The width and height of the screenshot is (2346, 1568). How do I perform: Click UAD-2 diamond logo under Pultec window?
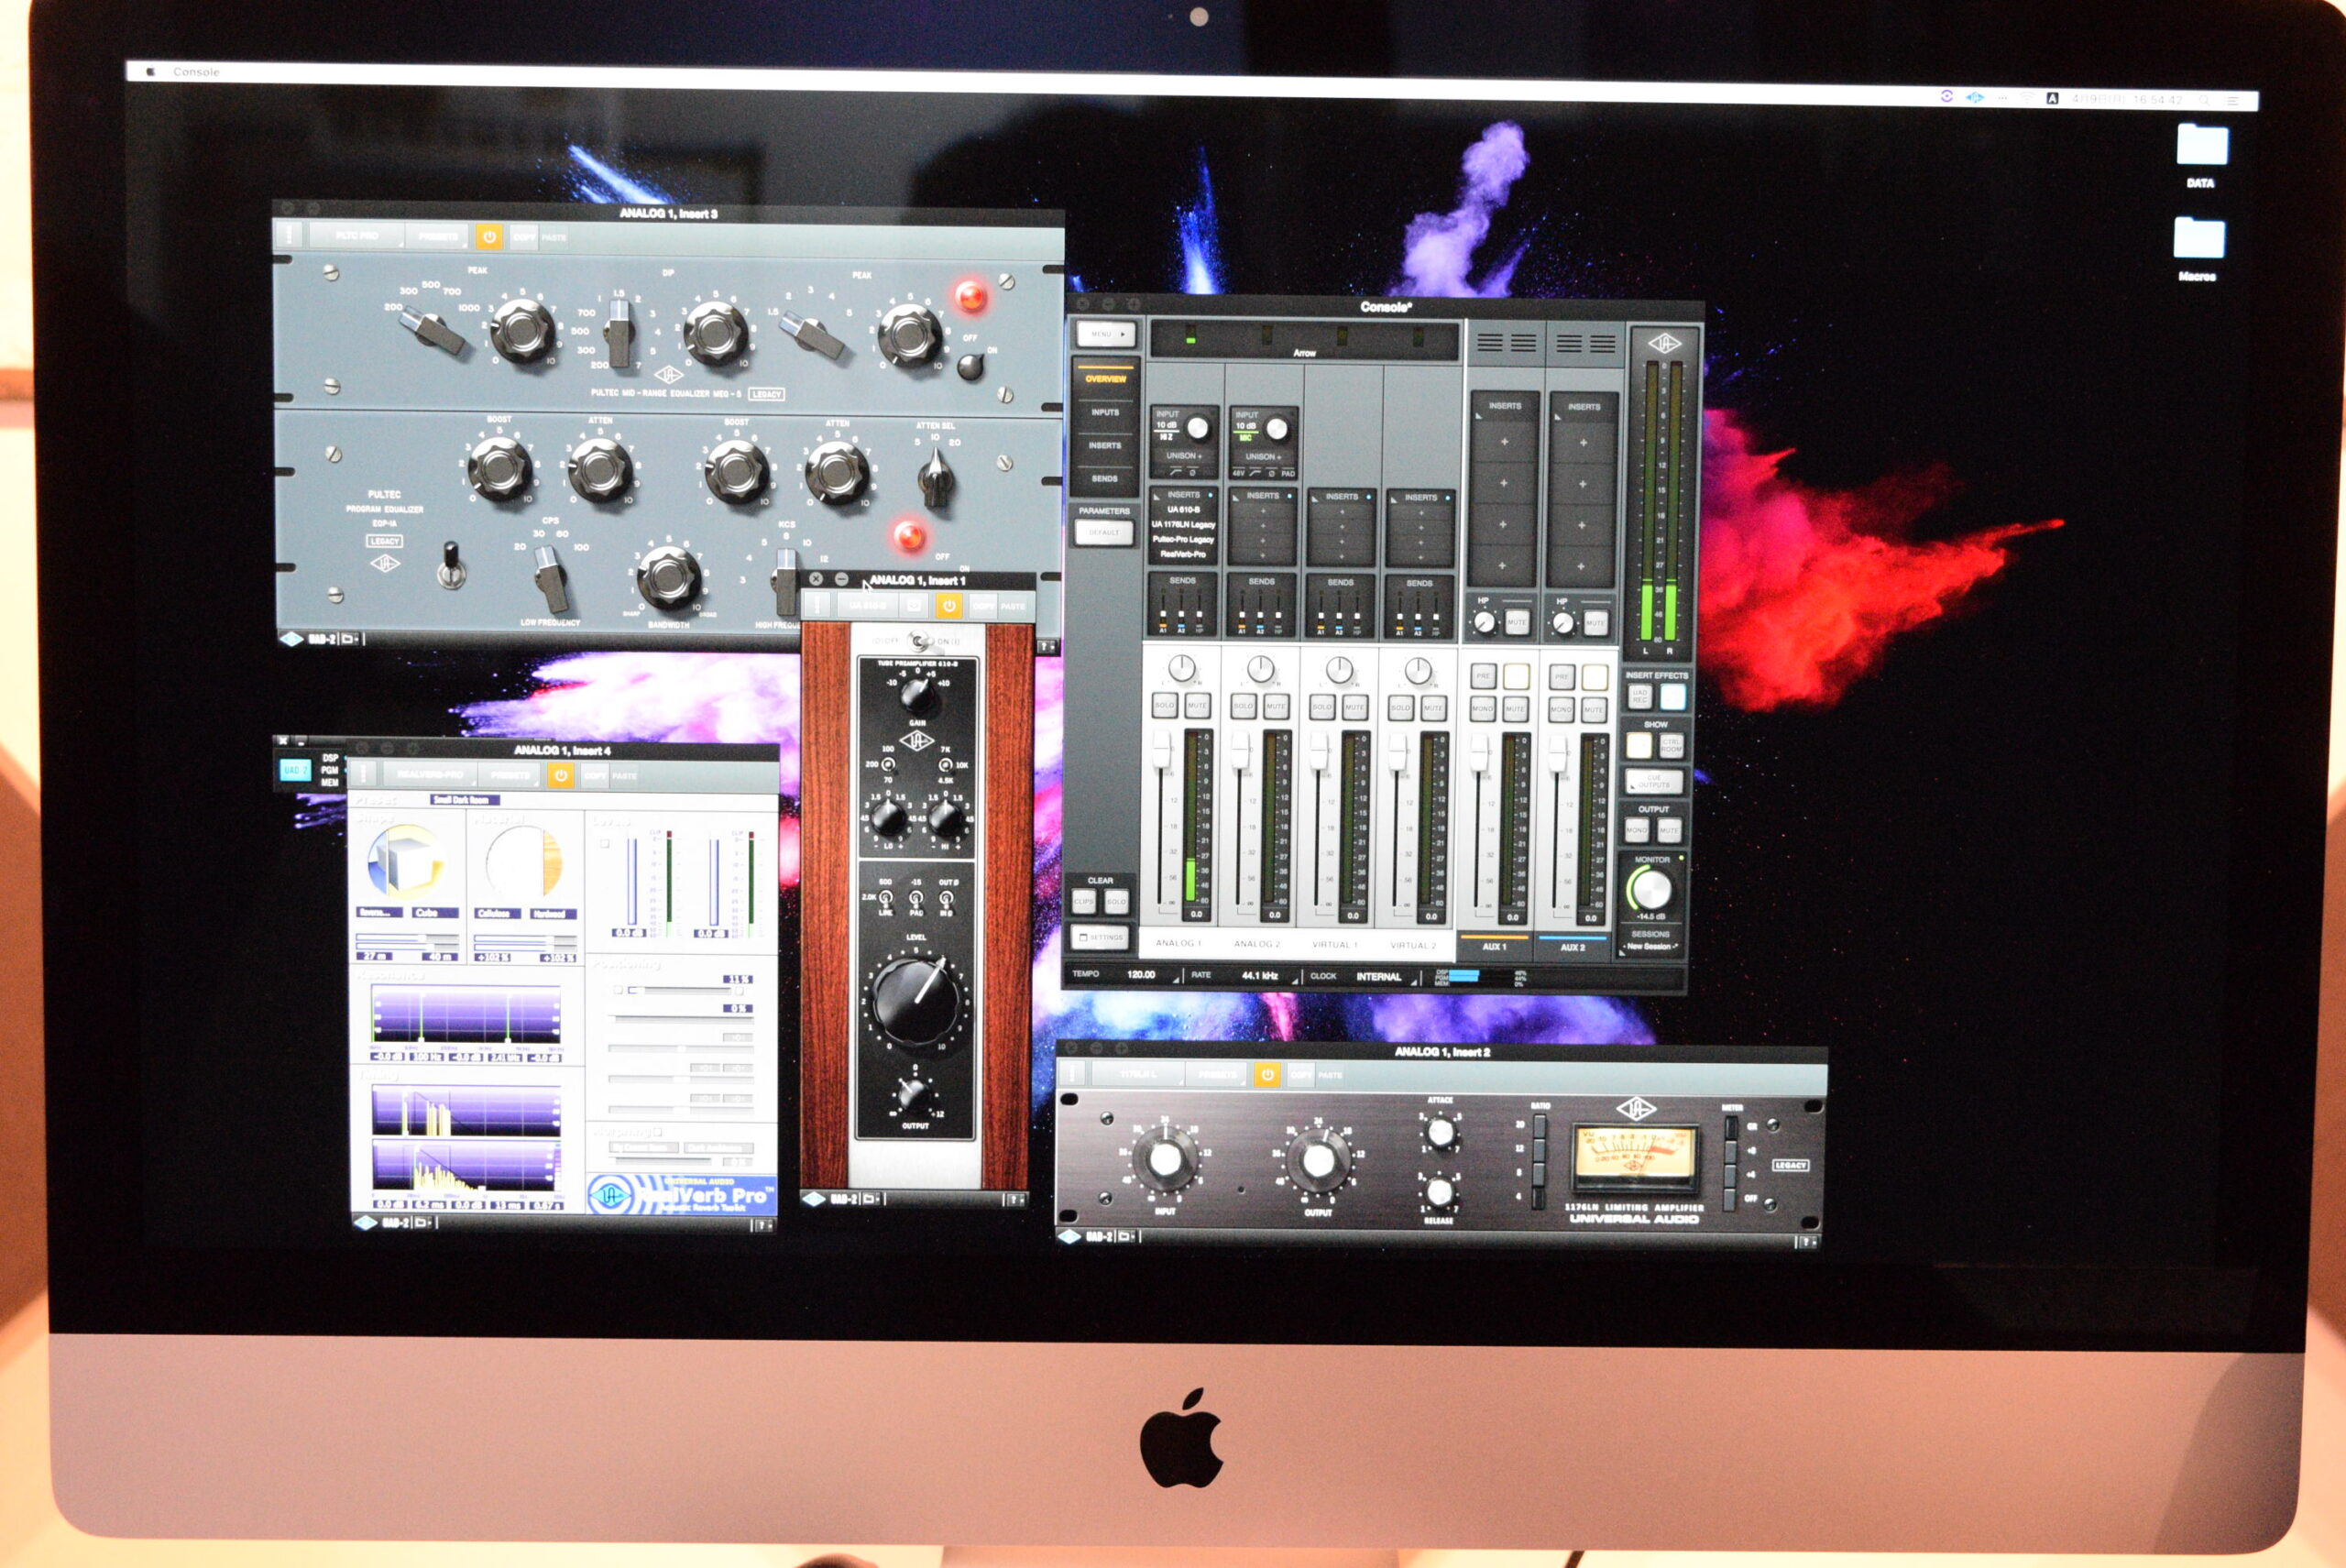(291, 639)
